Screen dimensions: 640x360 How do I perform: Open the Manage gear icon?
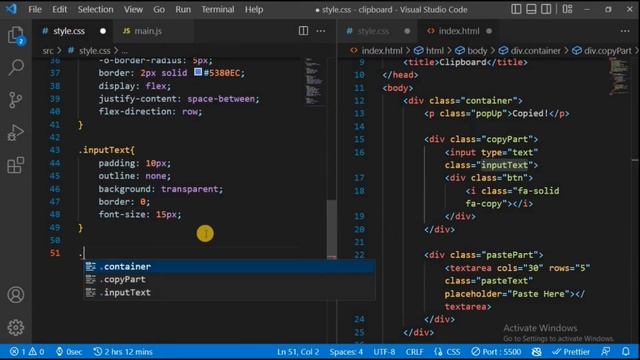[x=16, y=327]
